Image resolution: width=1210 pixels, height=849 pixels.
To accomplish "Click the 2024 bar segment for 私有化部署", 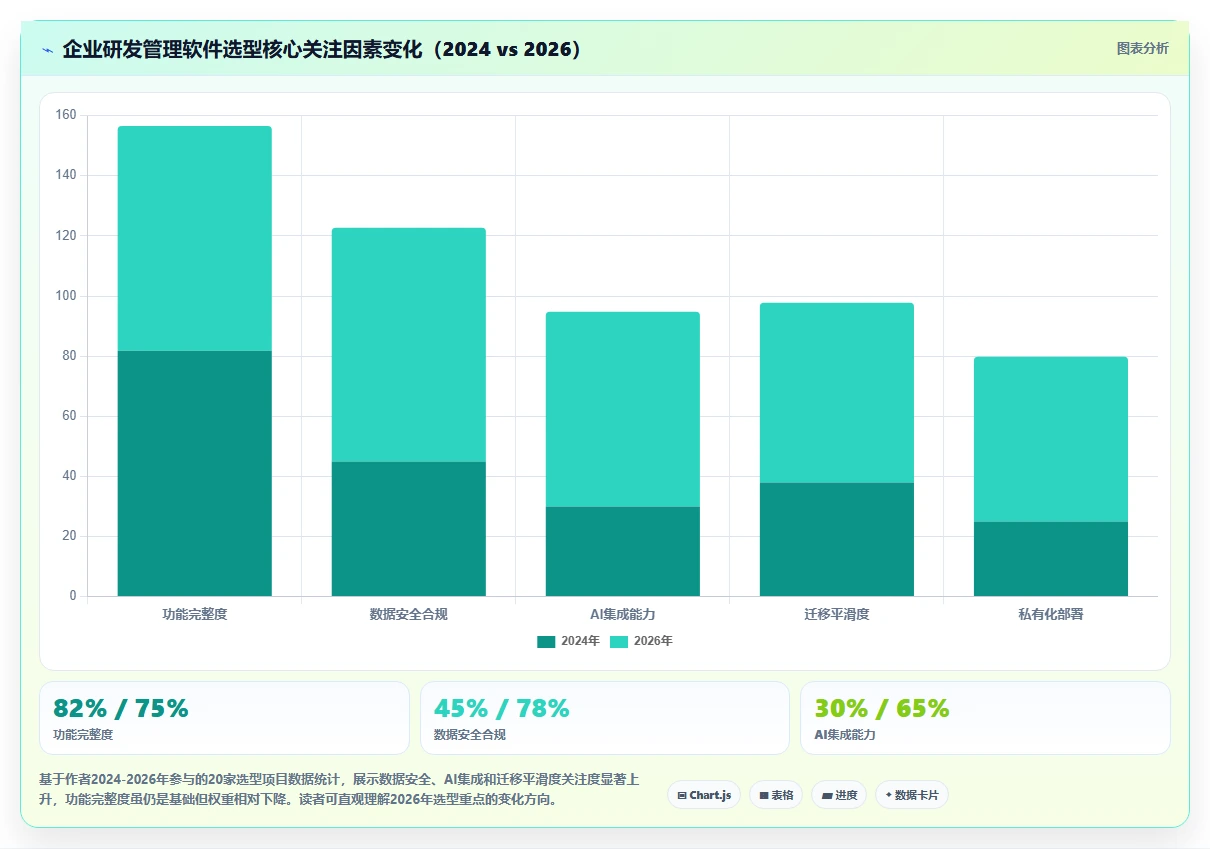I will click(x=1051, y=559).
